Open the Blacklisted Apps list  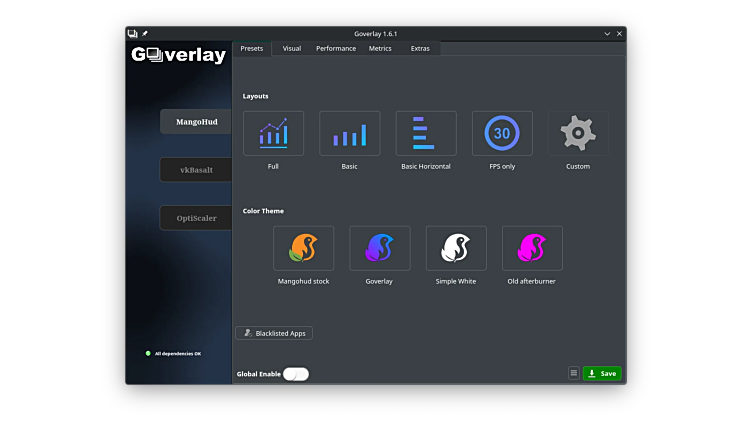pyautogui.click(x=274, y=333)
